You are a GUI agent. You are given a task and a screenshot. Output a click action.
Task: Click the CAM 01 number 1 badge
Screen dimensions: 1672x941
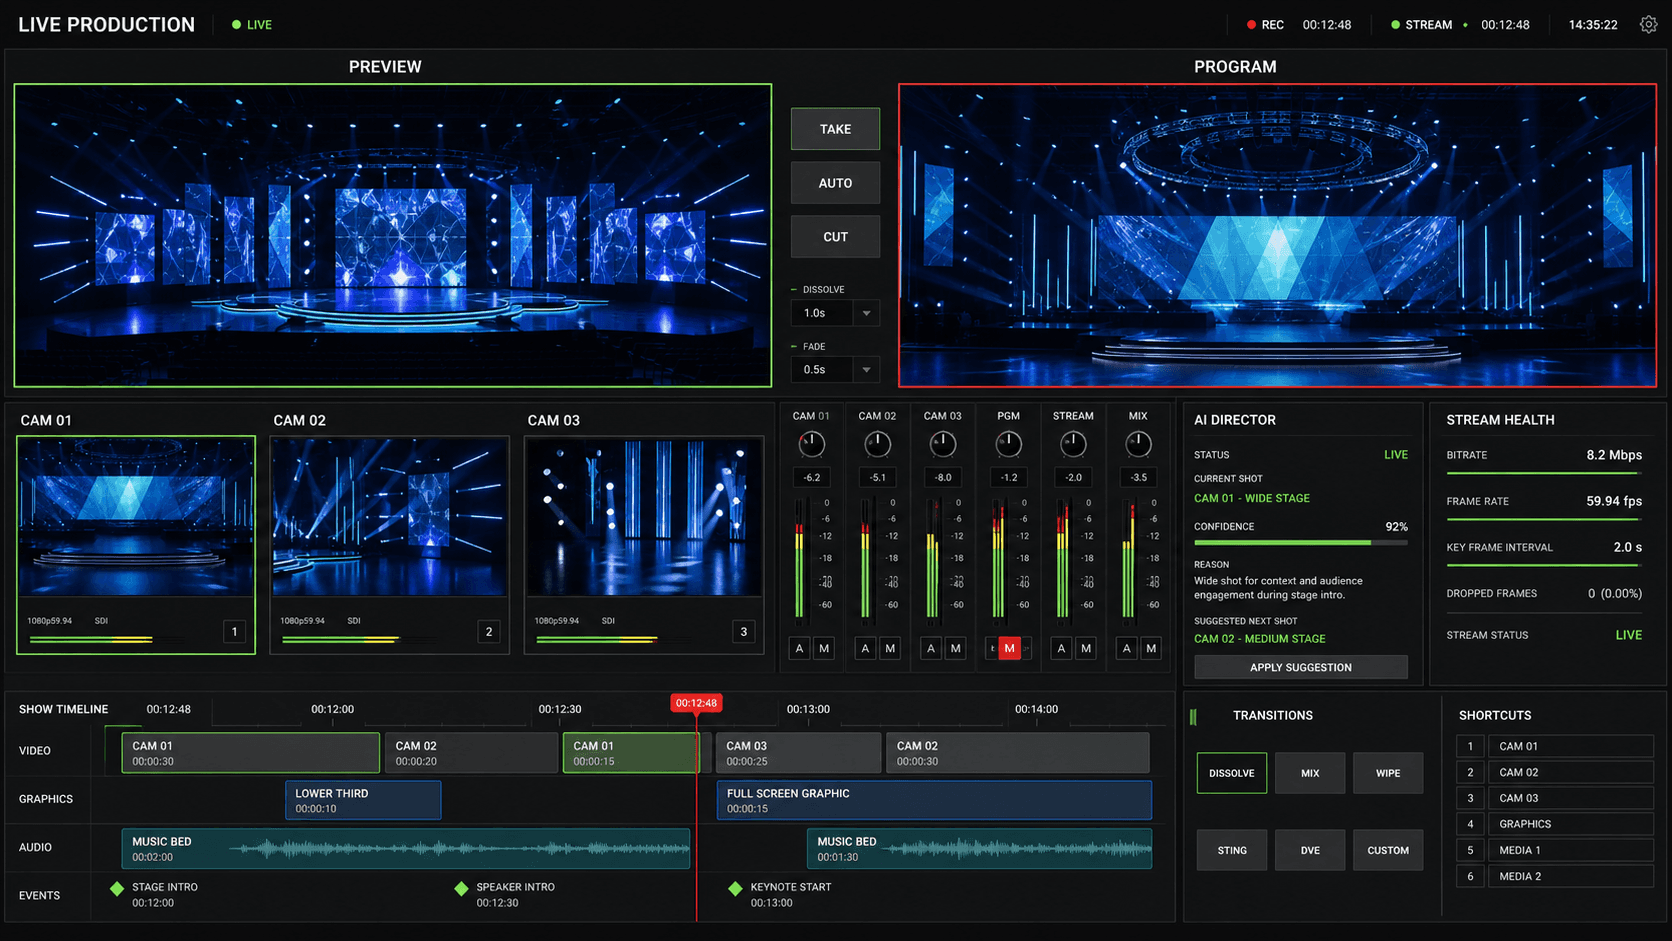pyautogui.click(x=235, y=631)
